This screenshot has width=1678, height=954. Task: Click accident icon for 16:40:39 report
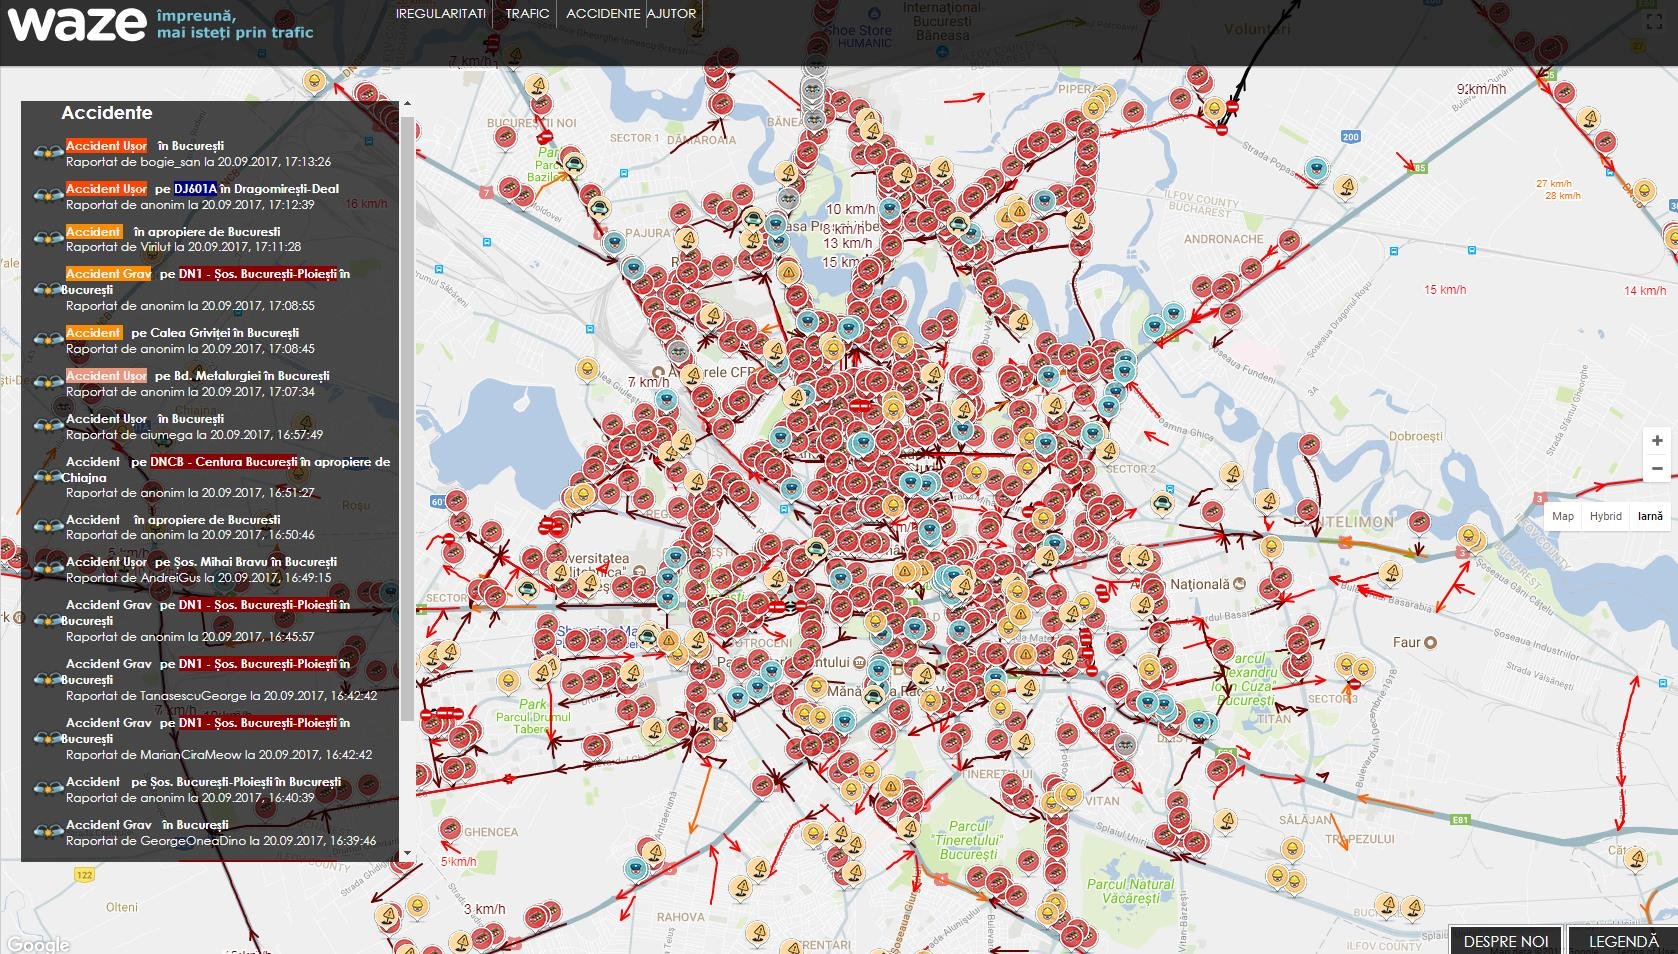48,789
